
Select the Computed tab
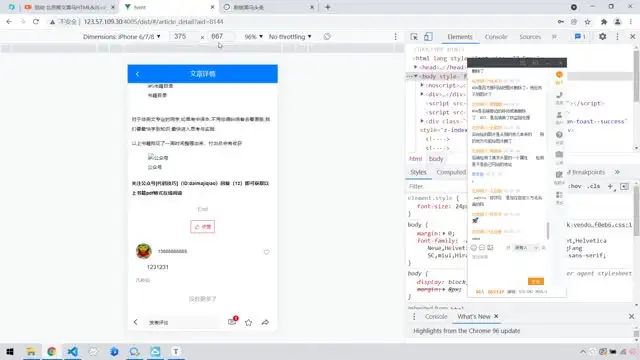coord(451,172)
